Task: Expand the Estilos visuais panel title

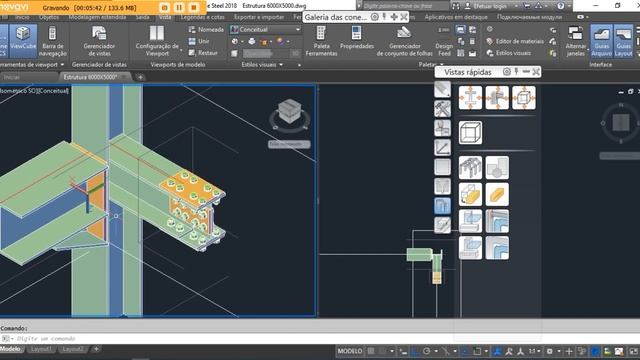Action: coord(262,64)
